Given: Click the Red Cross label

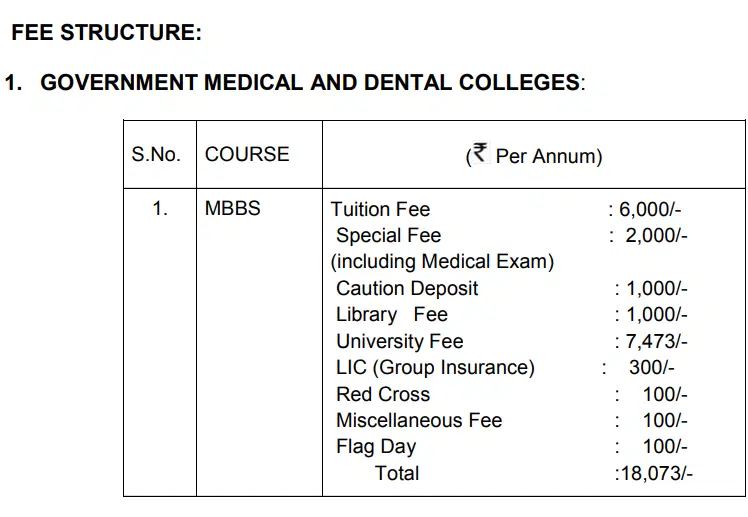Looking at the screenshot, I should (x=383, y=394).
